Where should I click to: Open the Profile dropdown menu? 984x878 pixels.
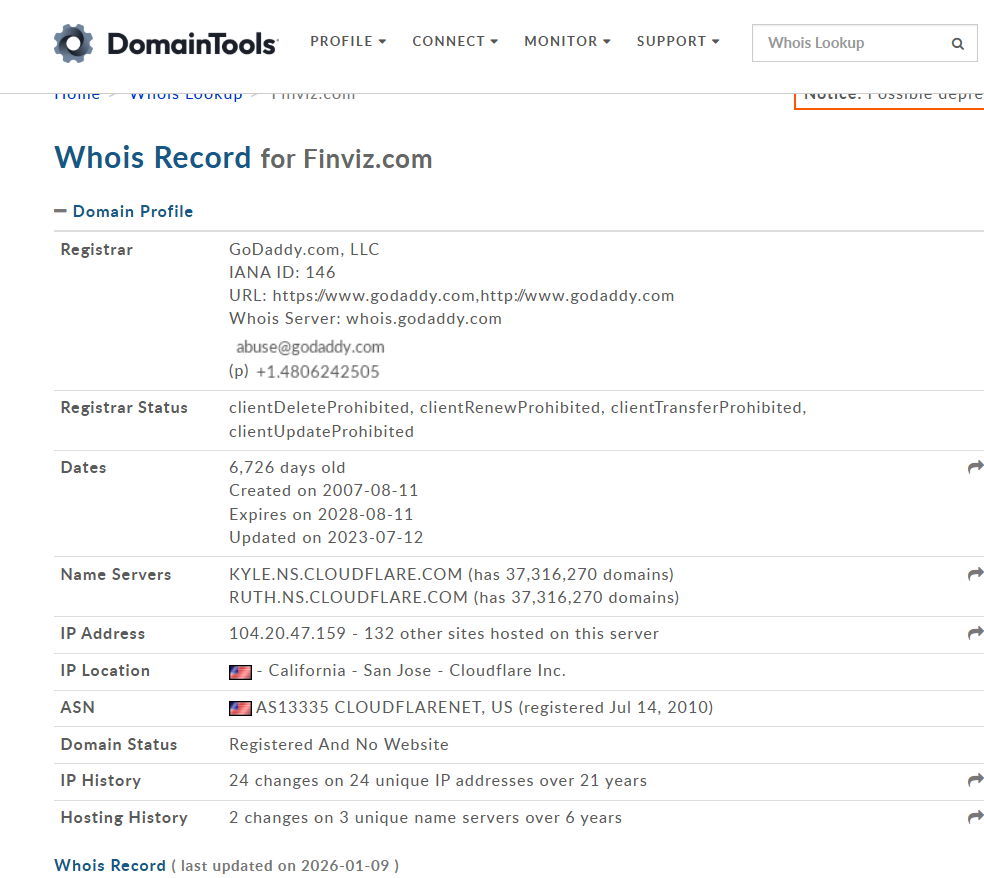[x=347, y=41]
